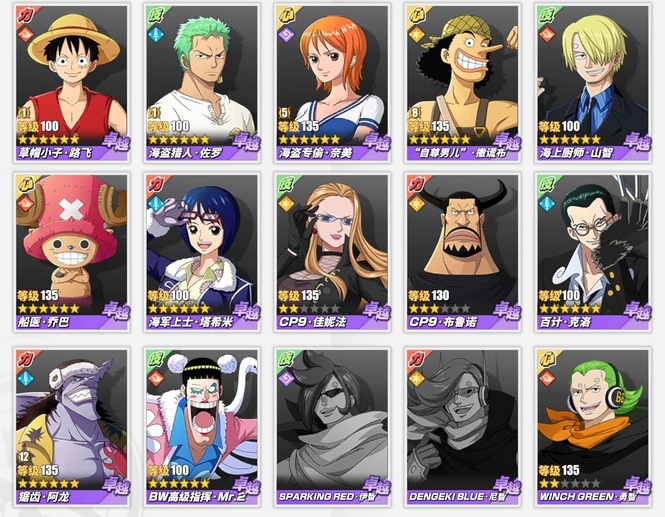Select the name label 海盗专偷·奈美
665x517 pixels.
point(316,153)
